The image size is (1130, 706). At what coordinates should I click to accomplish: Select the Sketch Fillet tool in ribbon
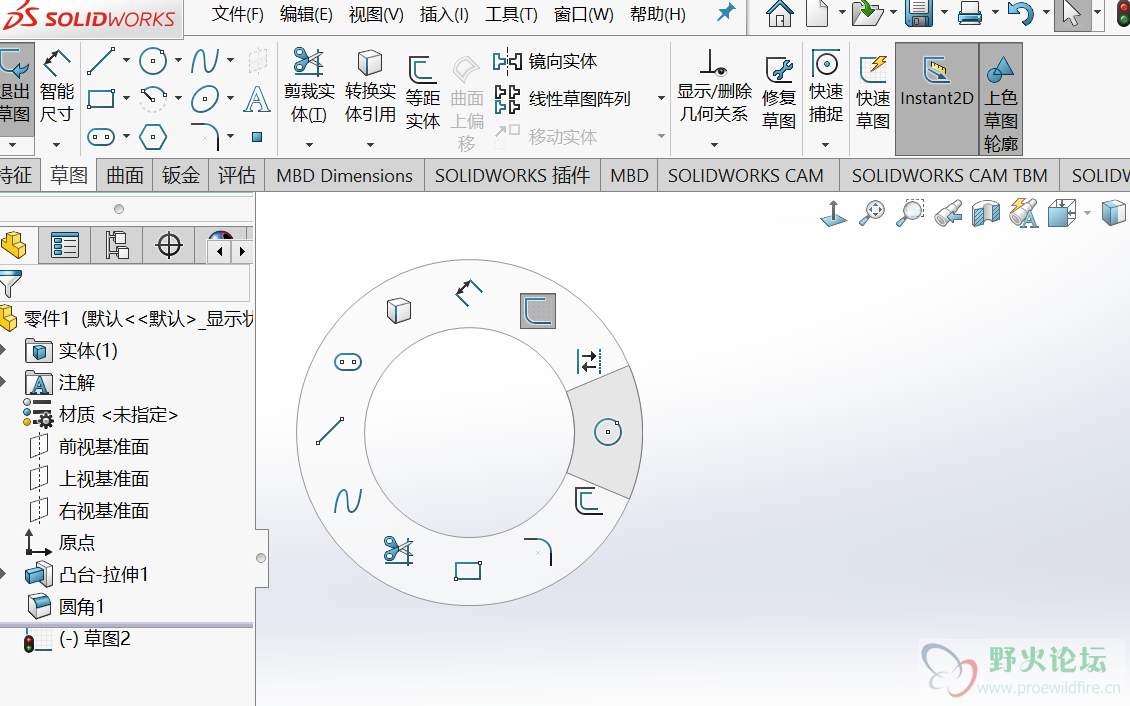coord(205,136)
